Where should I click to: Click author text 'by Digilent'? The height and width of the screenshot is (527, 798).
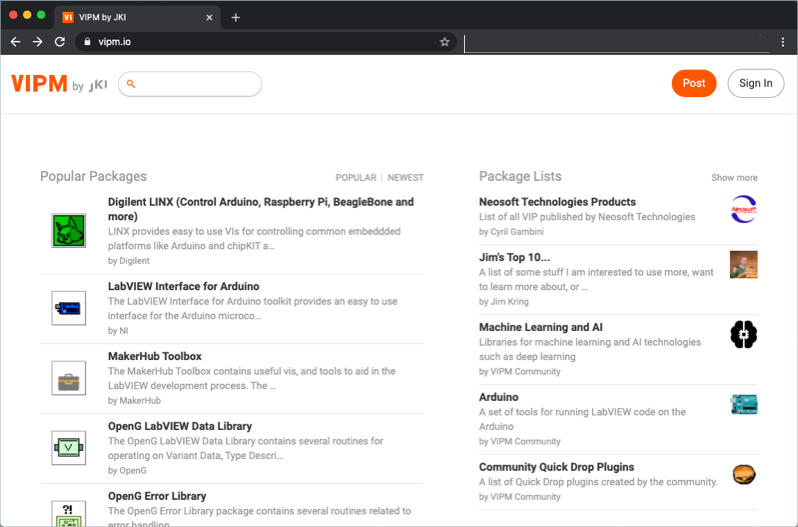129,261
